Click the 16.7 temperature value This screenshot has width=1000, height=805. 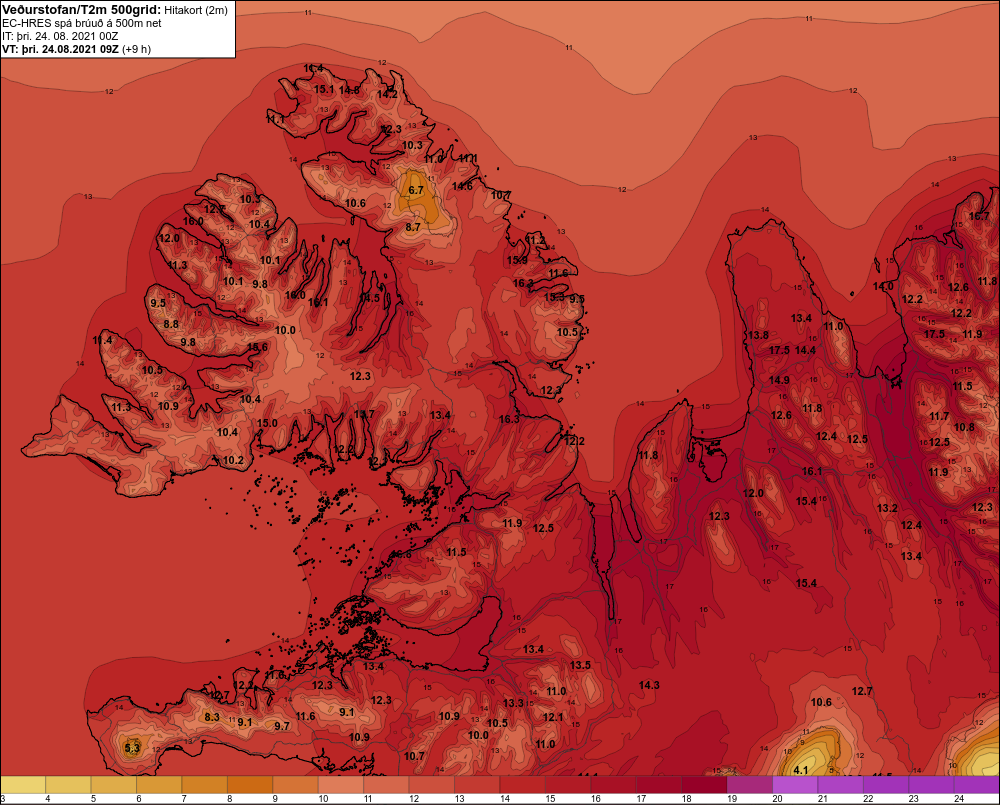979,216
